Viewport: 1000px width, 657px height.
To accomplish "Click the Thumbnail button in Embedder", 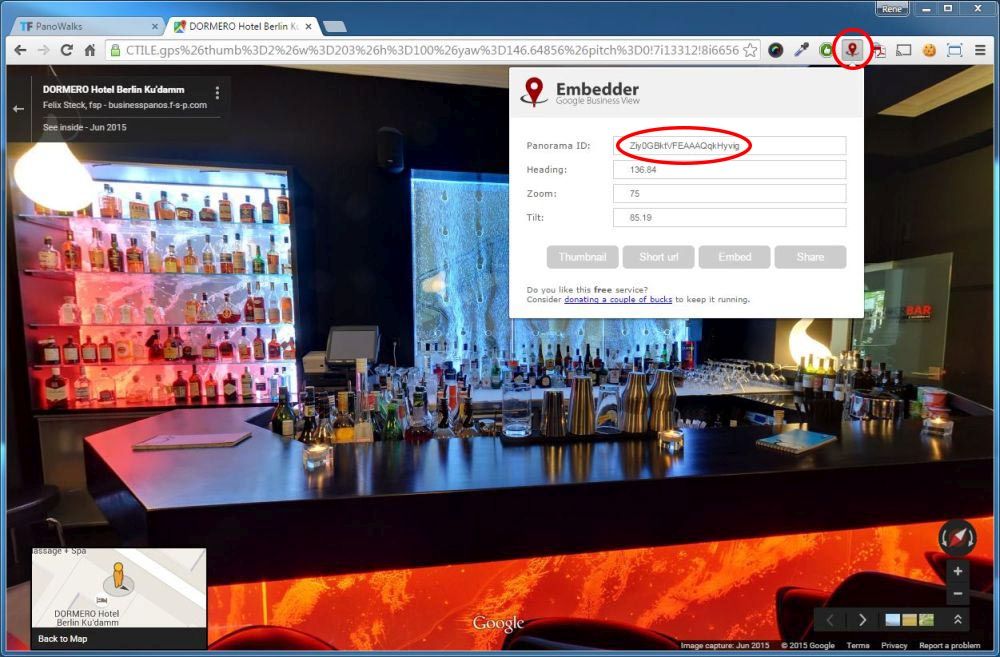I will 582,257.
